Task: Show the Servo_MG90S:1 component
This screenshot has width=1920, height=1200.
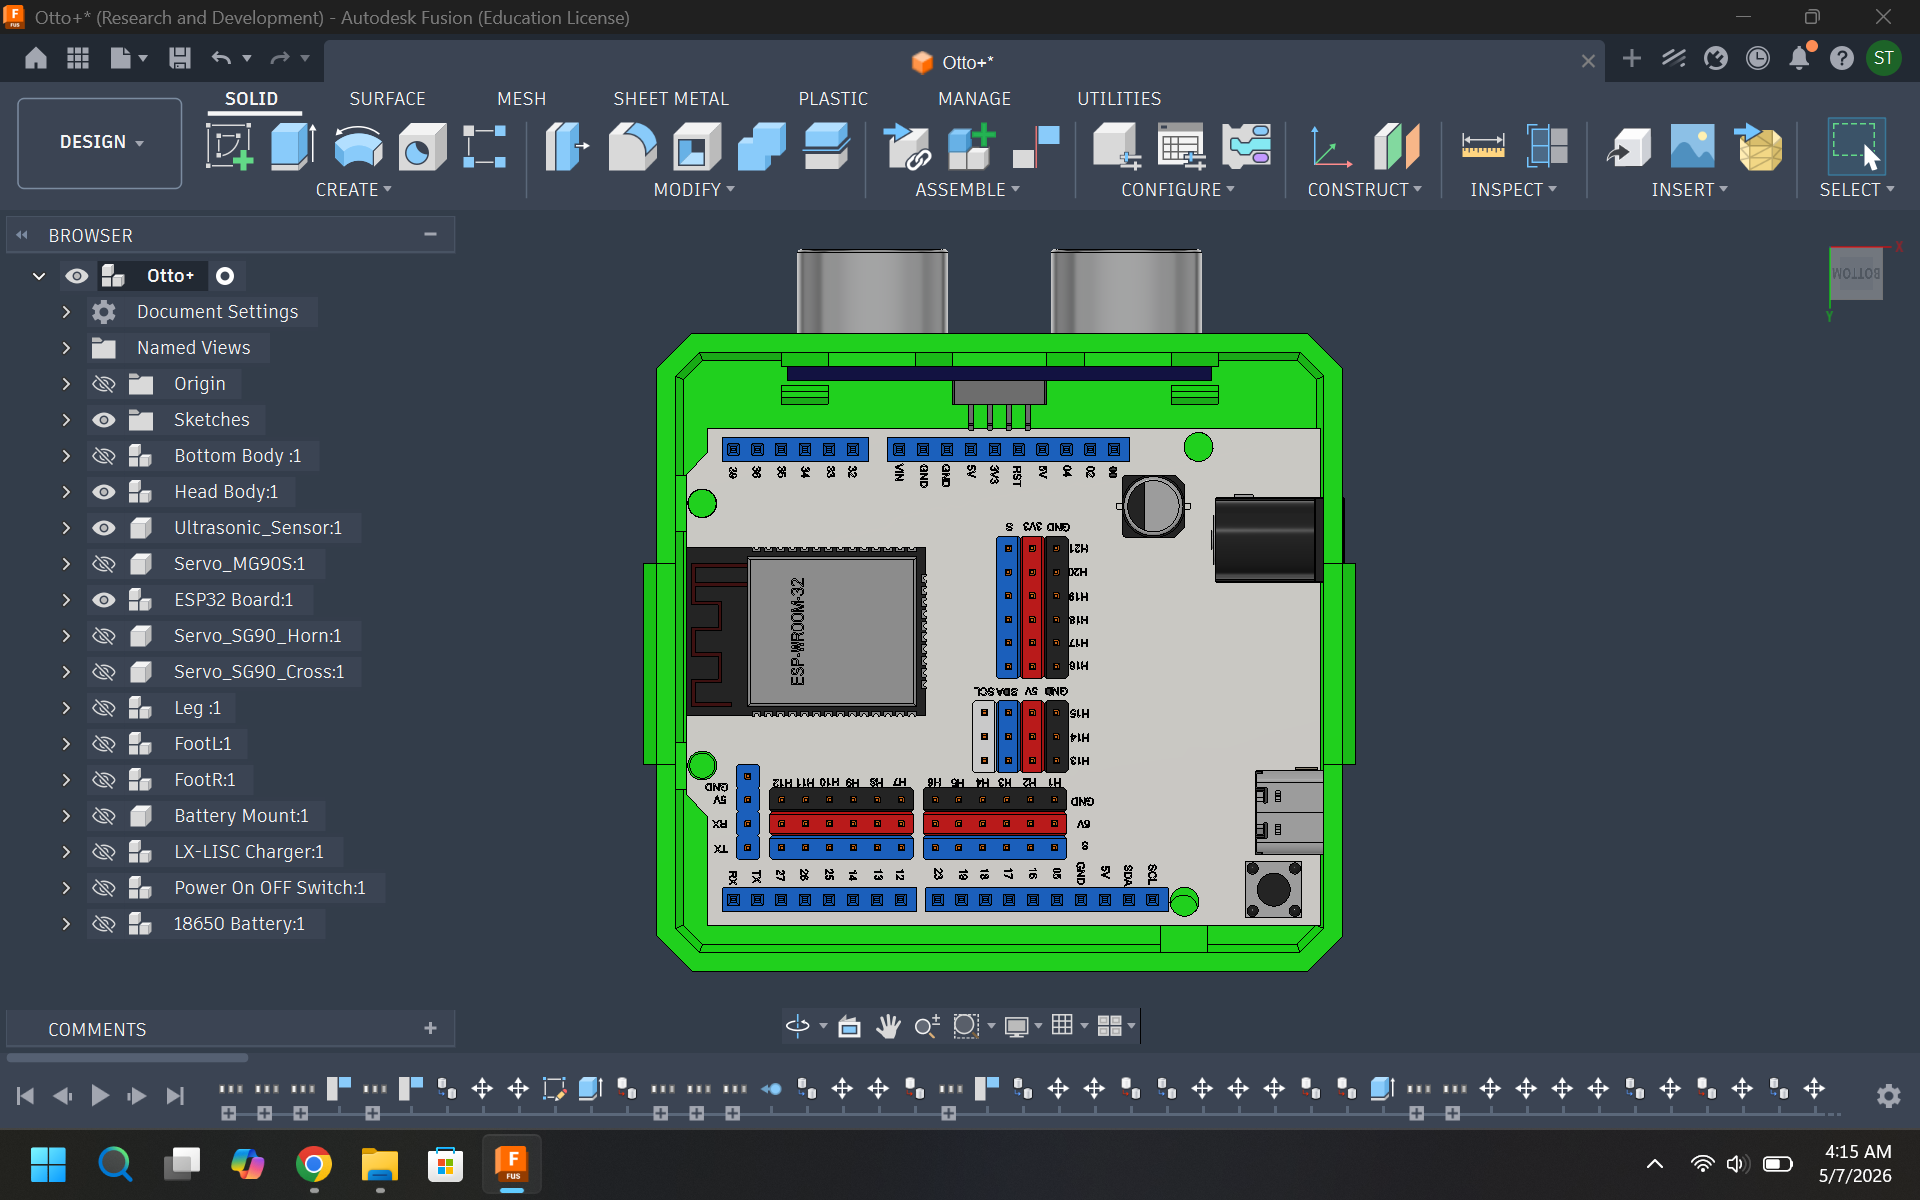Action: (x=104, y=564)
